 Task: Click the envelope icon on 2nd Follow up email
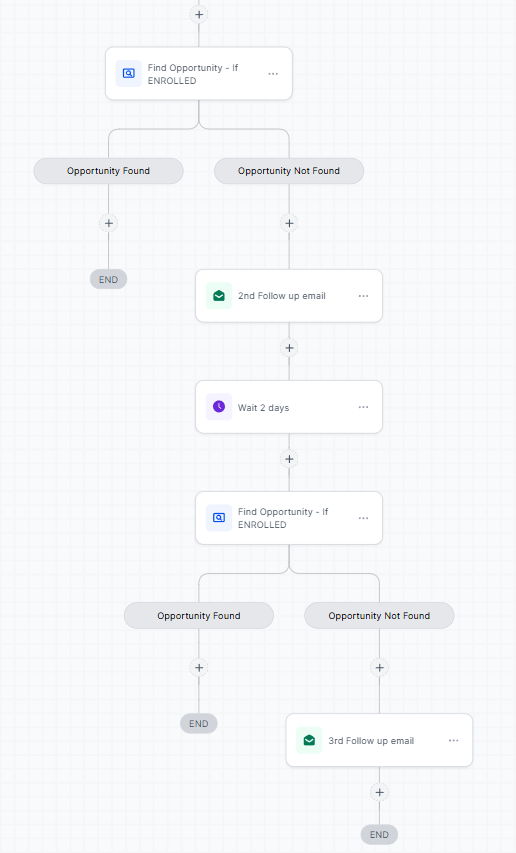pos(219,296)
